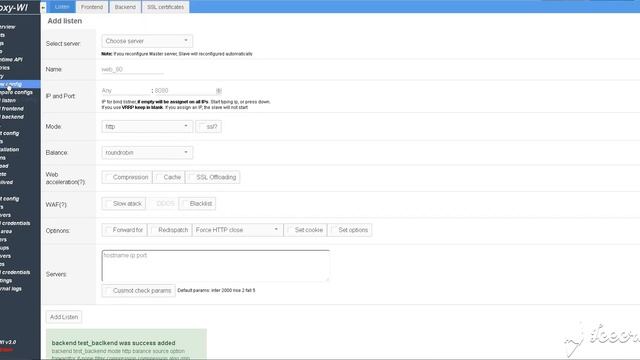The width and height of the screenshot is (640, 360).
Task: Open the Overview sidebar link
Action: coord(8,27)
